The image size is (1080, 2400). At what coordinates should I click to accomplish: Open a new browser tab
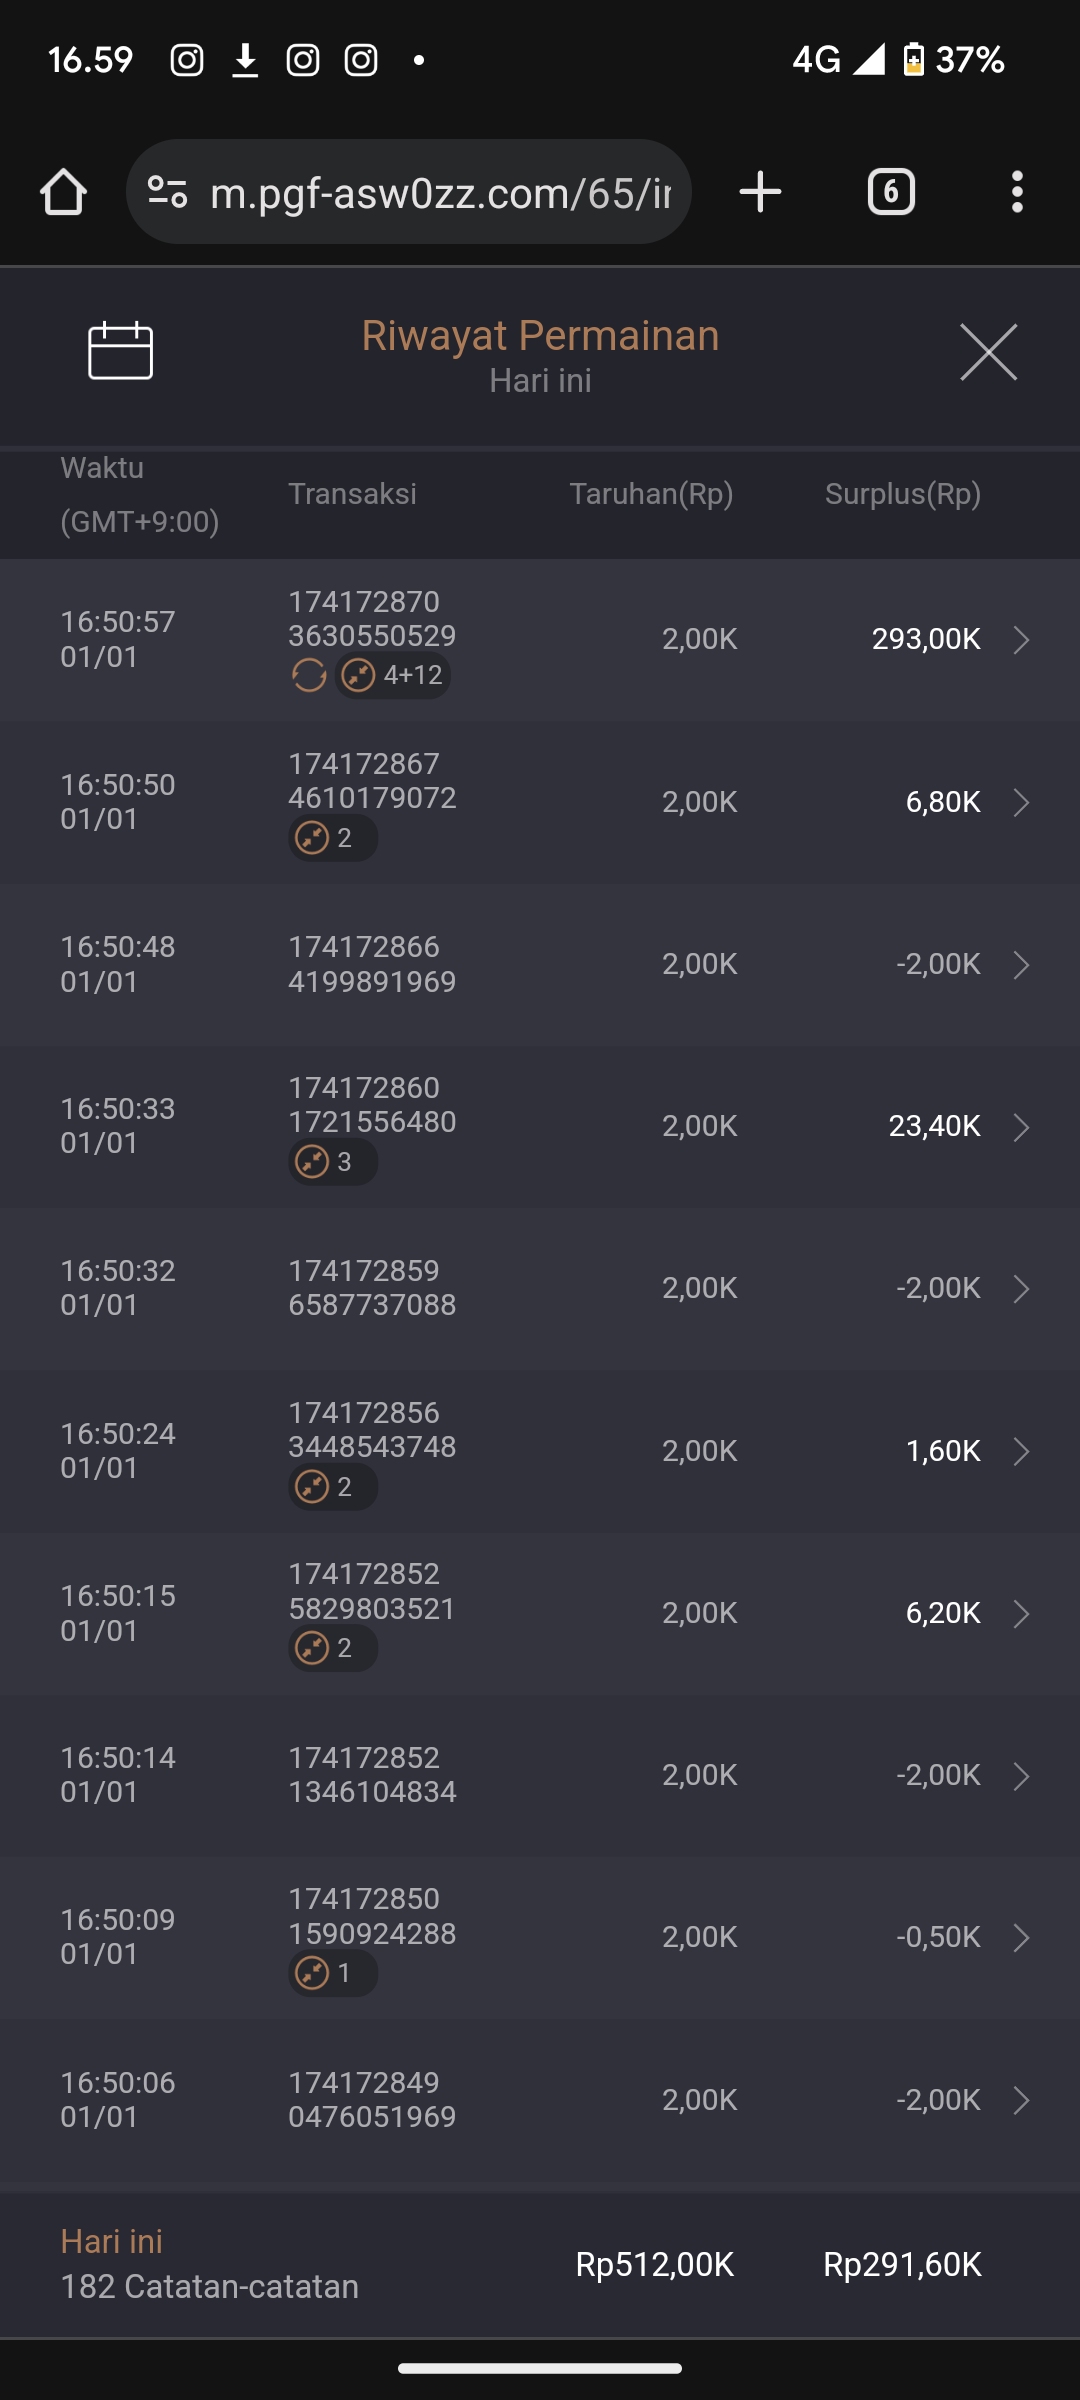point(760,192)
